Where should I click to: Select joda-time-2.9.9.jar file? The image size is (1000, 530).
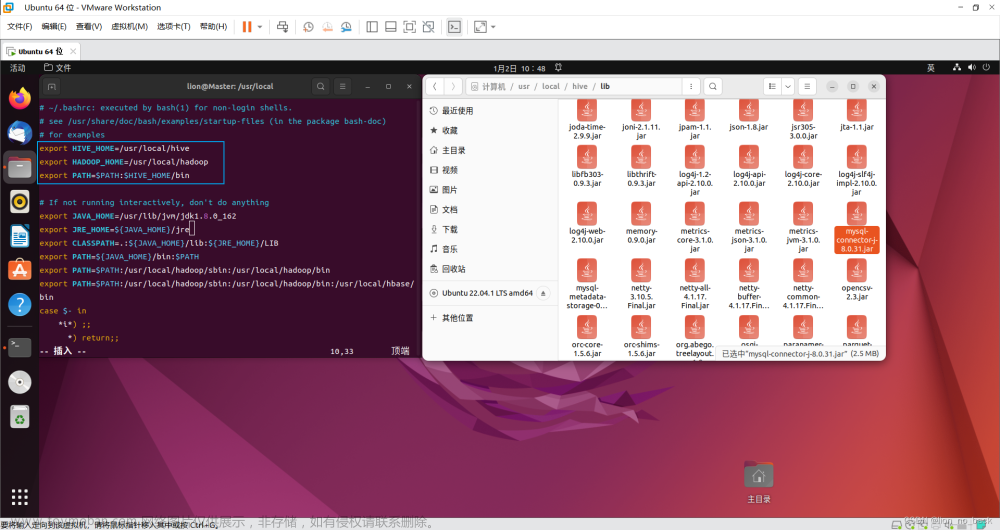587,120
